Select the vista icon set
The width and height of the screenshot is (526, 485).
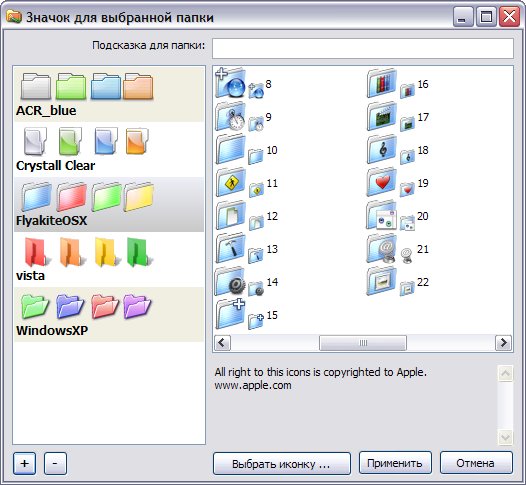point(109,259)
